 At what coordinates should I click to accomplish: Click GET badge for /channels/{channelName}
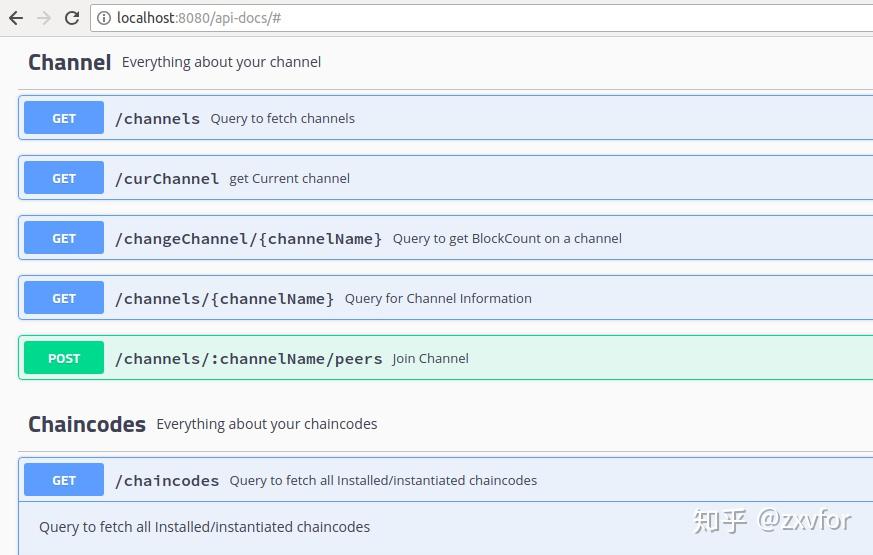tap(64, 298)
